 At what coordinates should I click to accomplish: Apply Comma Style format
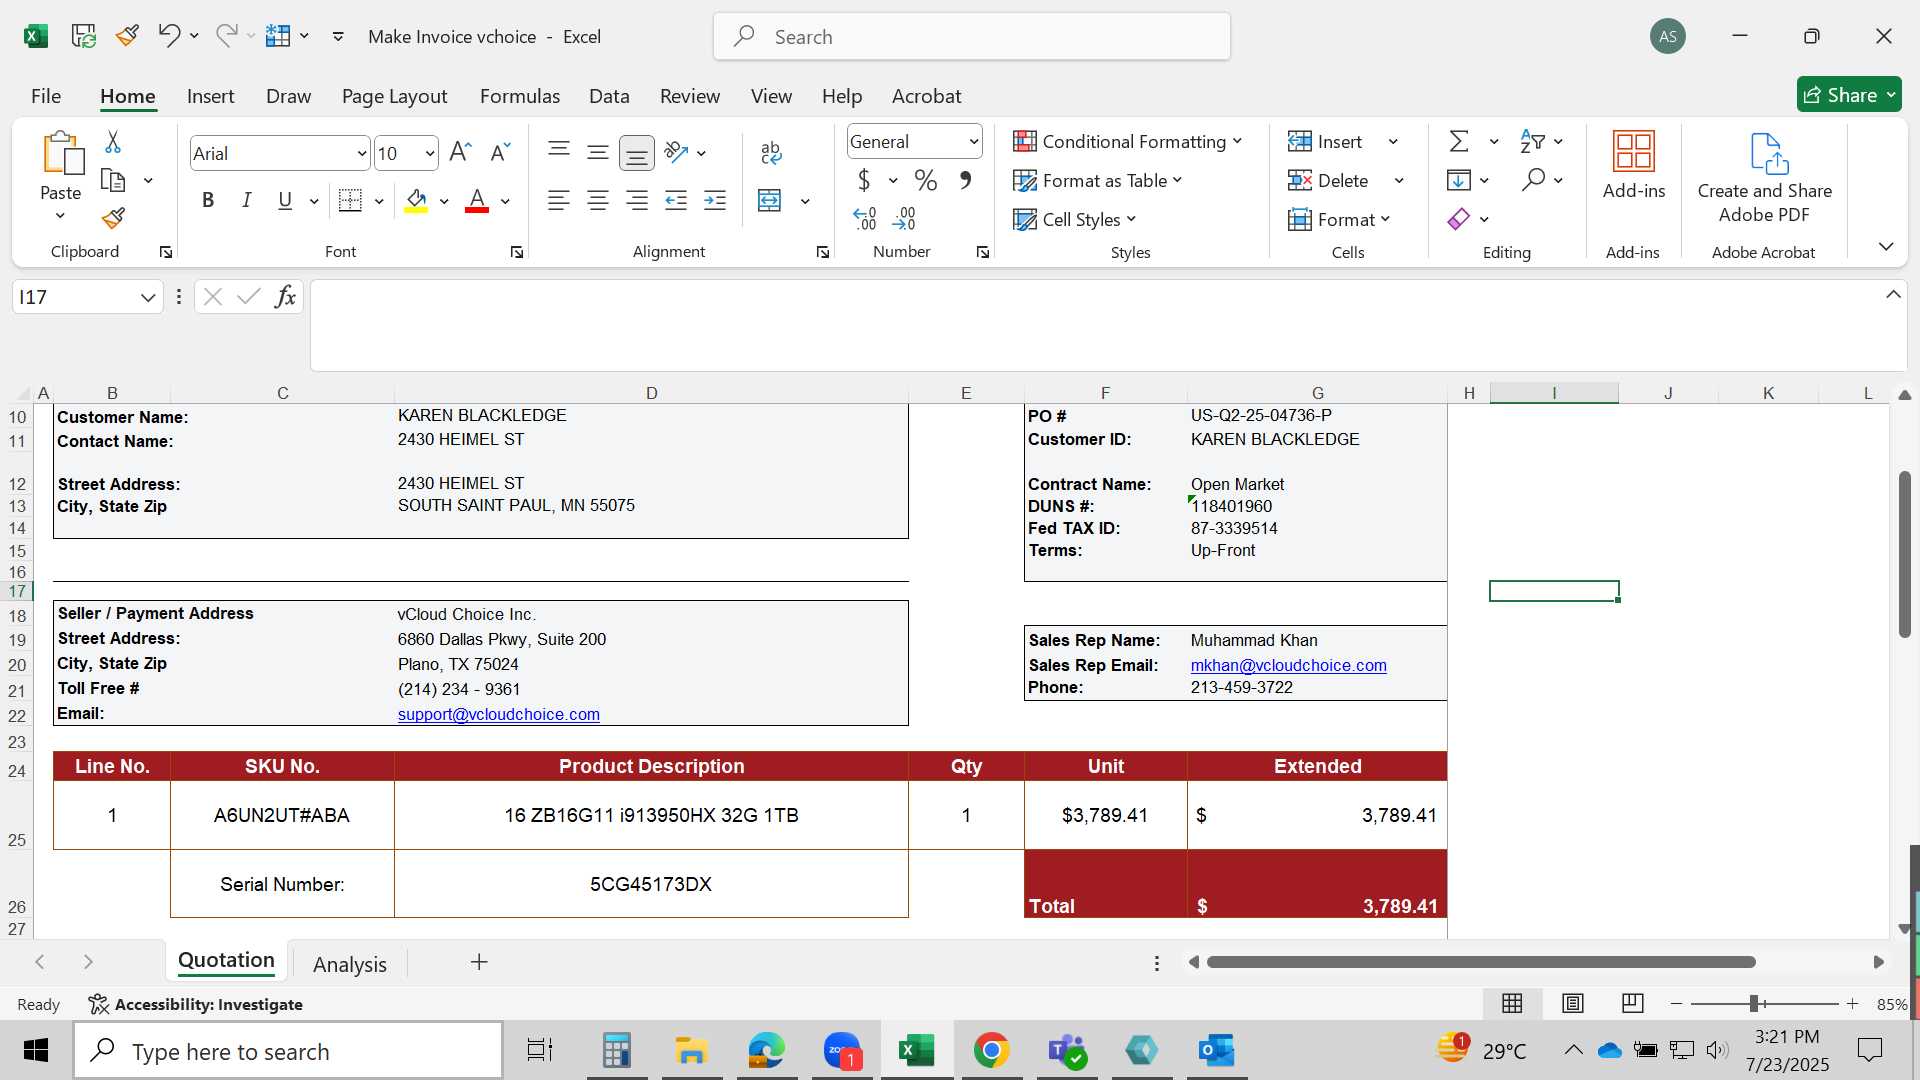965,180
